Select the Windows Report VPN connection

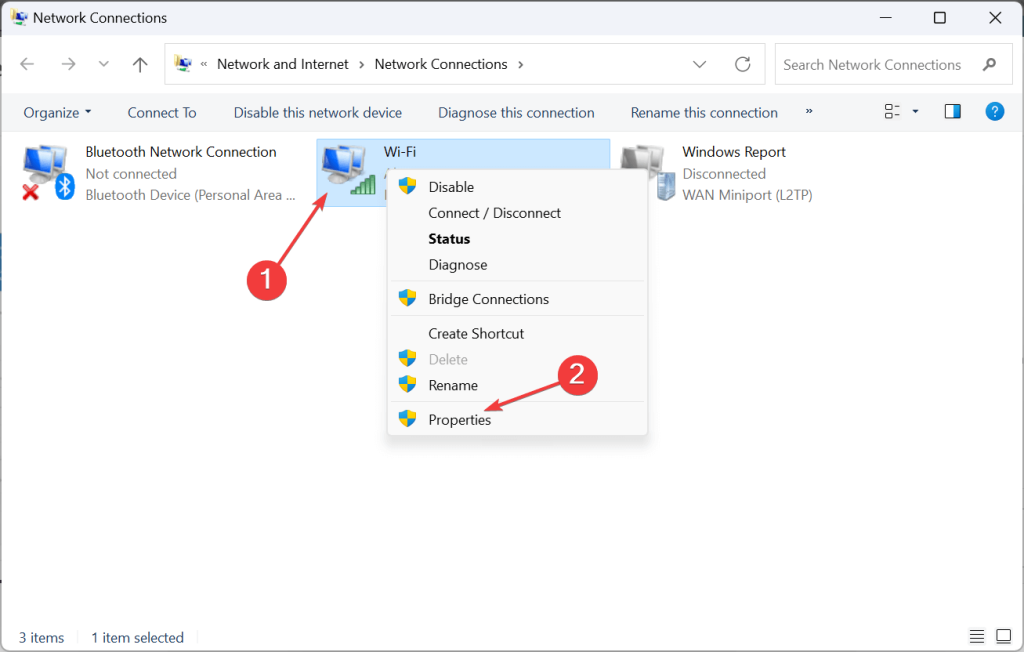point(716,173)
